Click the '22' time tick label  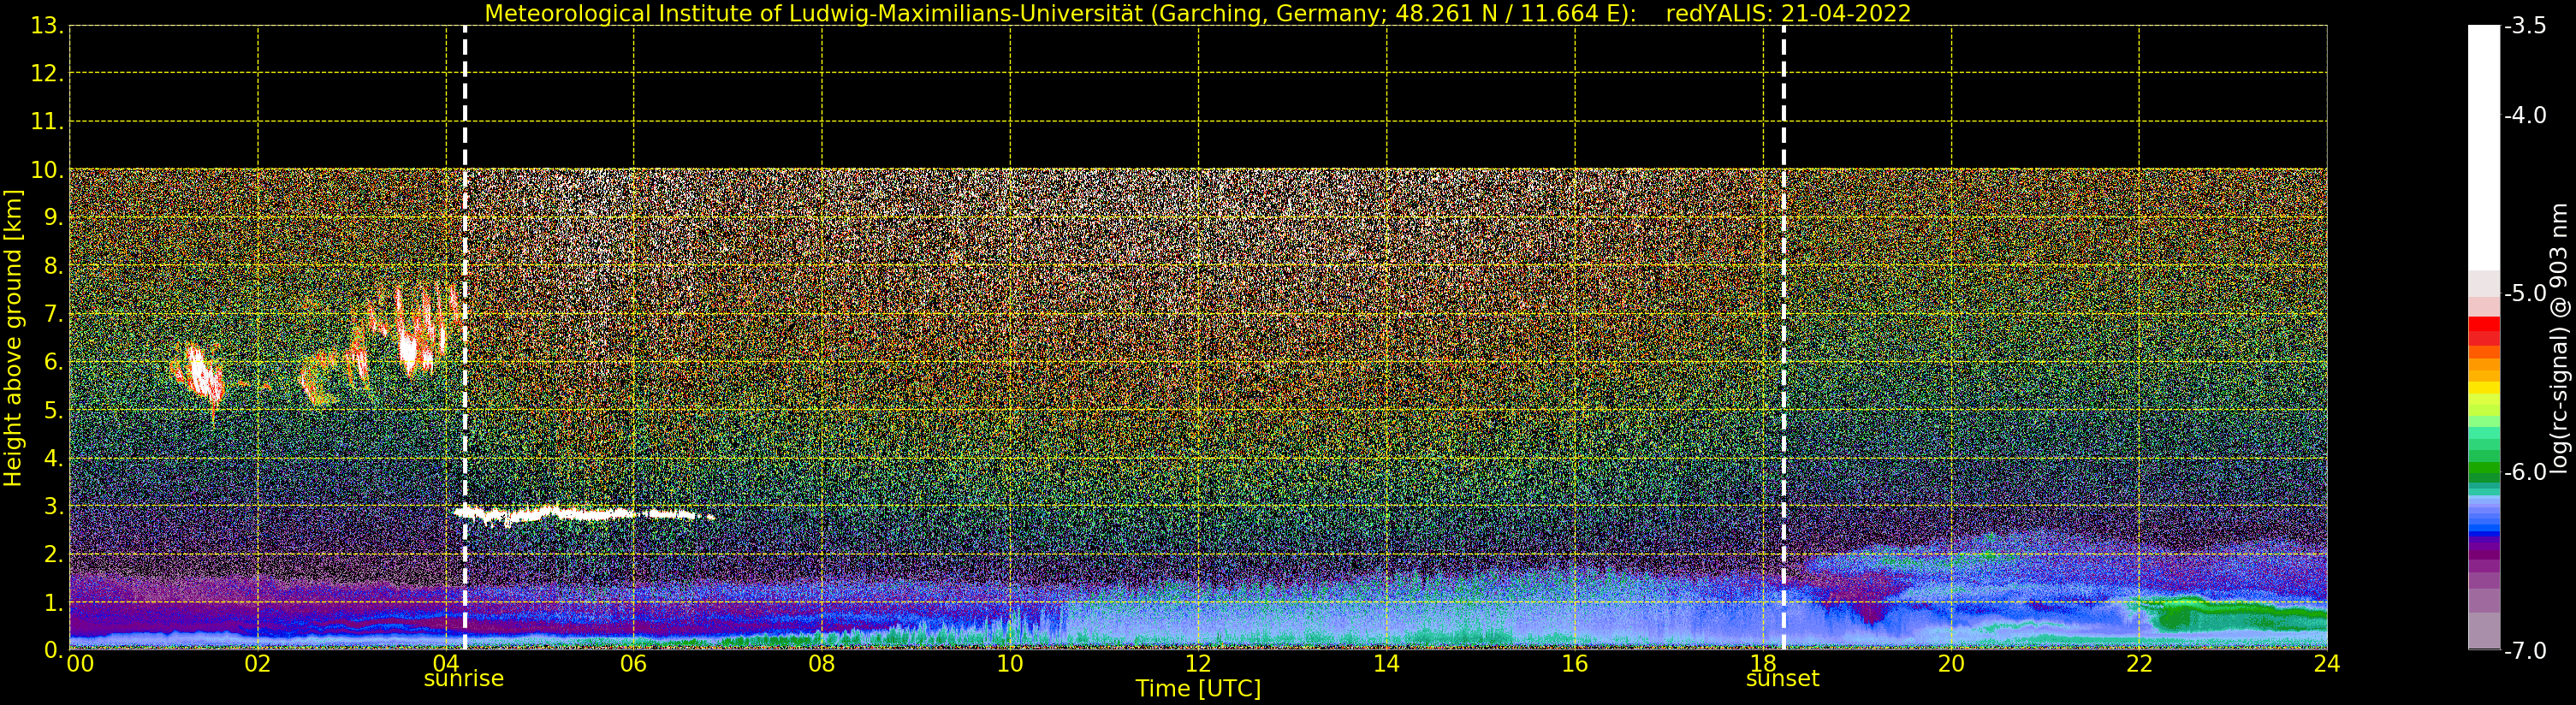tap(2139, 664)
